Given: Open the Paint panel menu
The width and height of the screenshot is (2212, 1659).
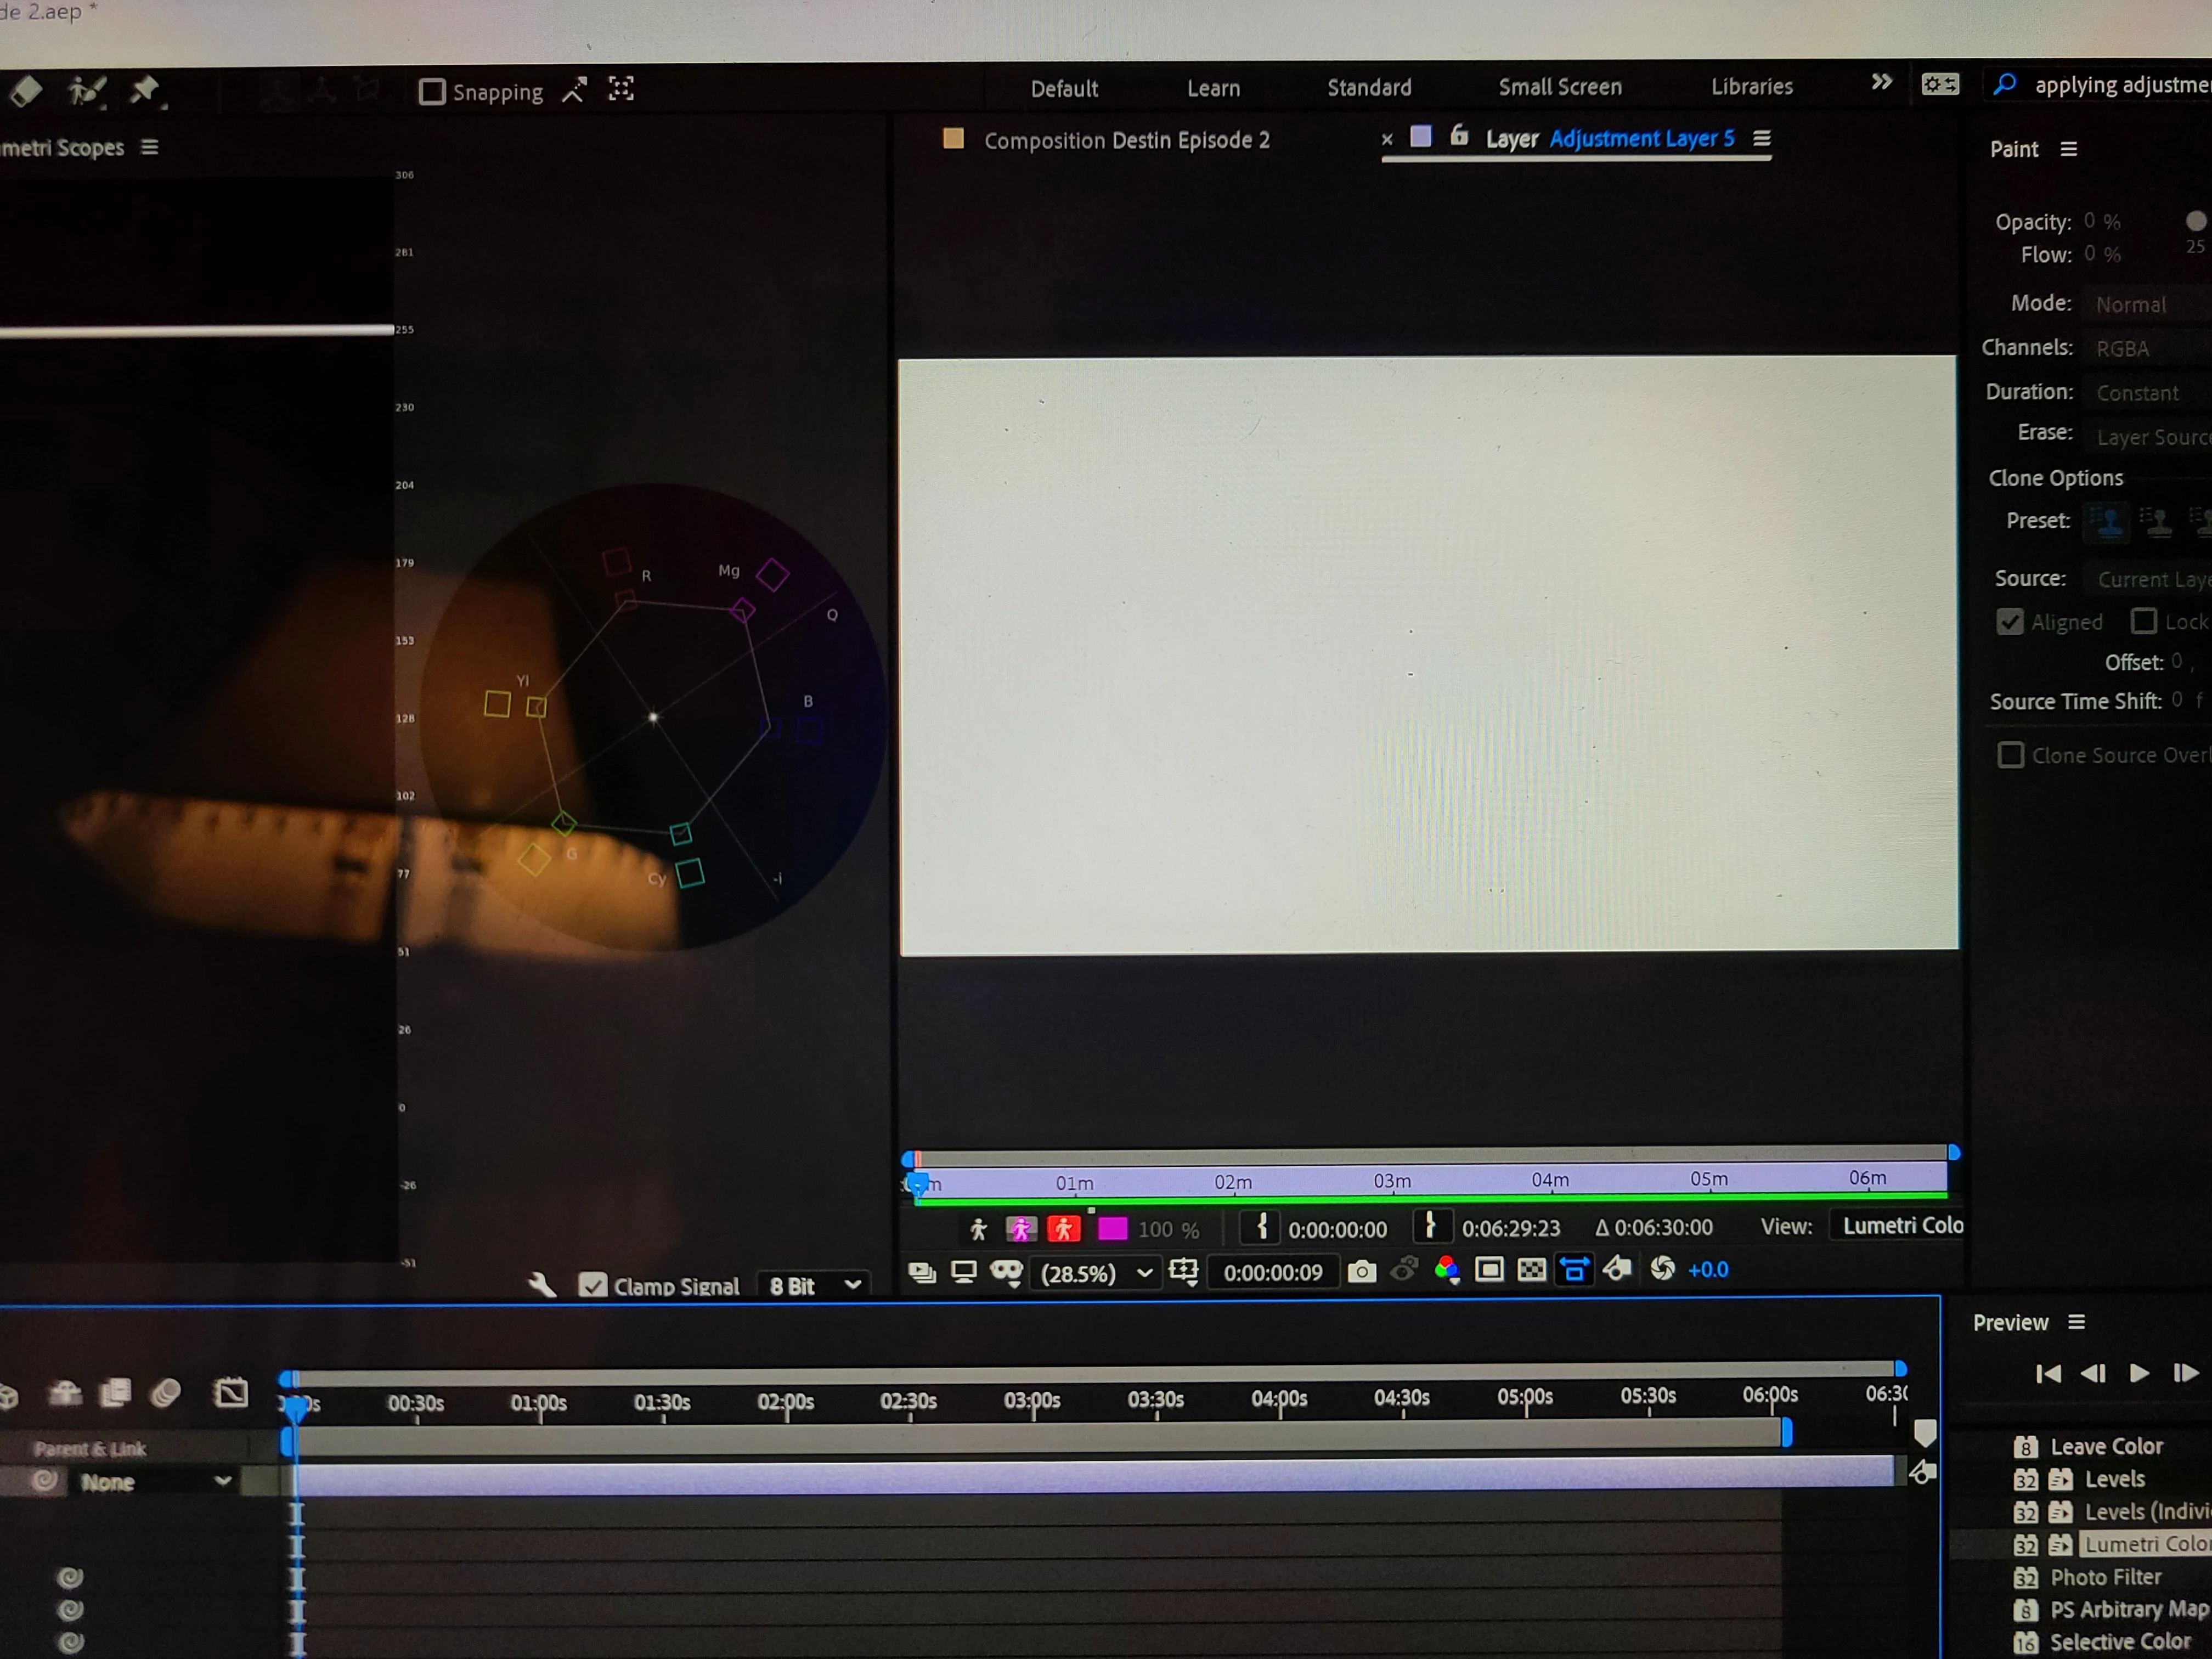Looking at the screenshot, I should pyautogui.click(x=2069, y=149).
